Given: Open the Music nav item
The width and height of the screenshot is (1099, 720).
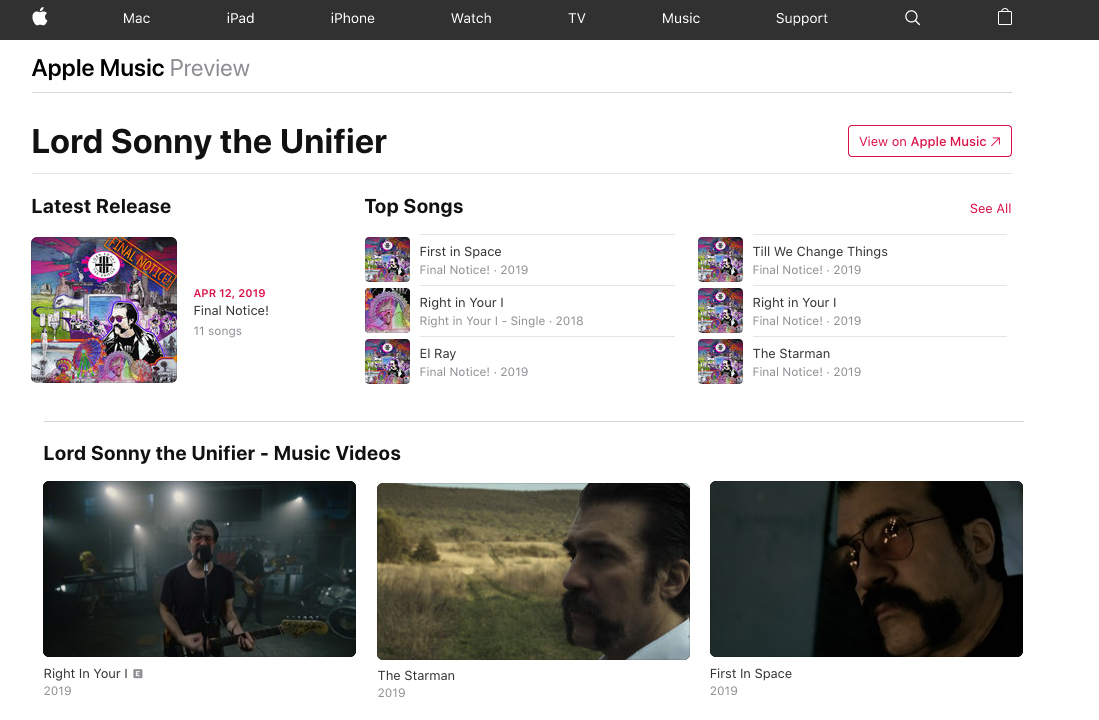Looking at the screenshot, I should pyautogui.click(x=681, y=18).
